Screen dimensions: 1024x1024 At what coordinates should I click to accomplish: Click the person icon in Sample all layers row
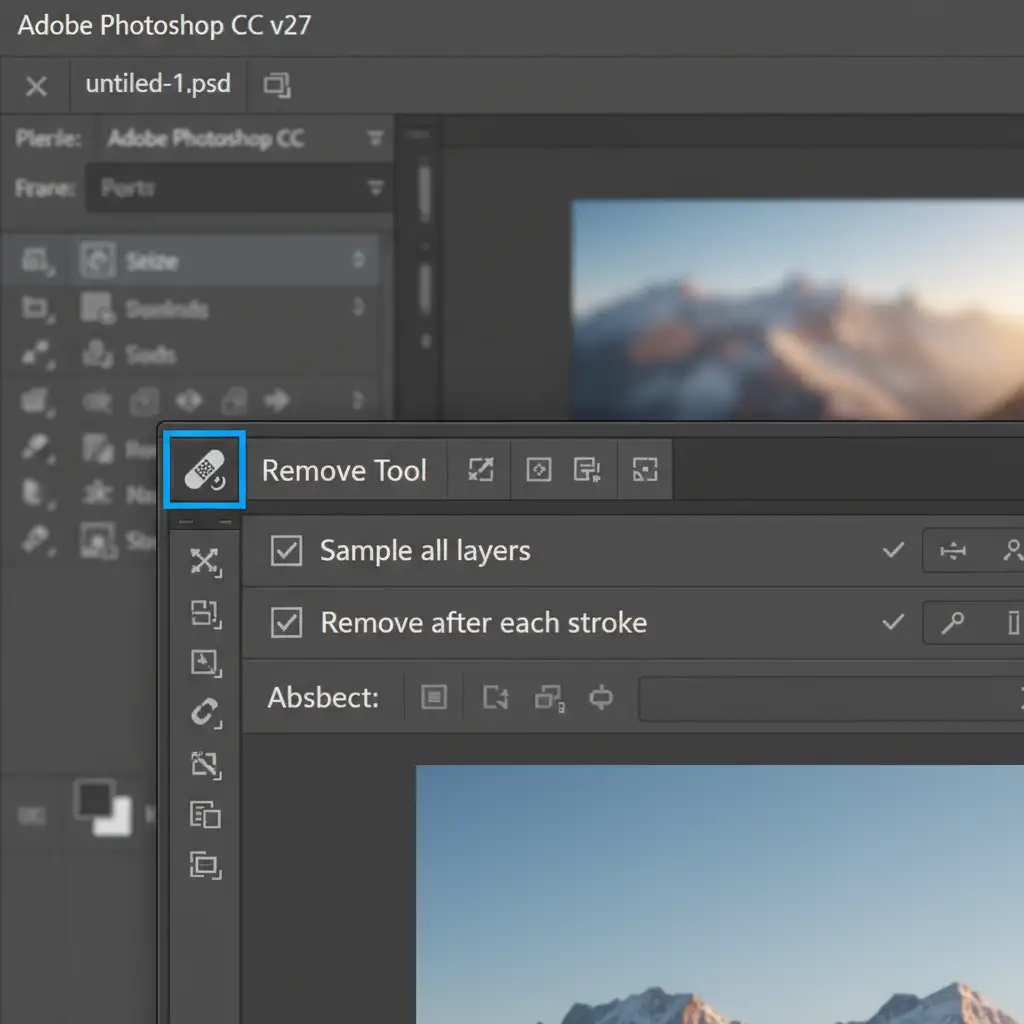(x=1011, y=551)
